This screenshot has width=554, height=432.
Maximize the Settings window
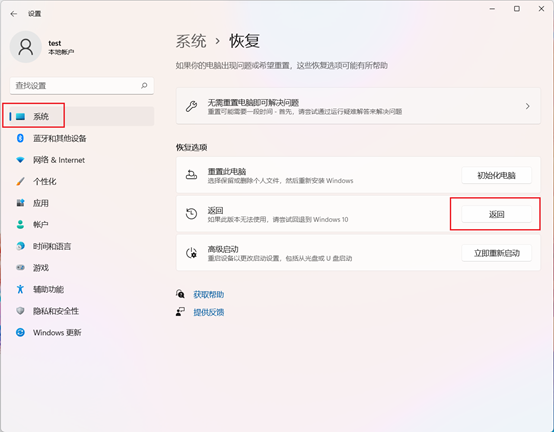click(x=517, y=9)
